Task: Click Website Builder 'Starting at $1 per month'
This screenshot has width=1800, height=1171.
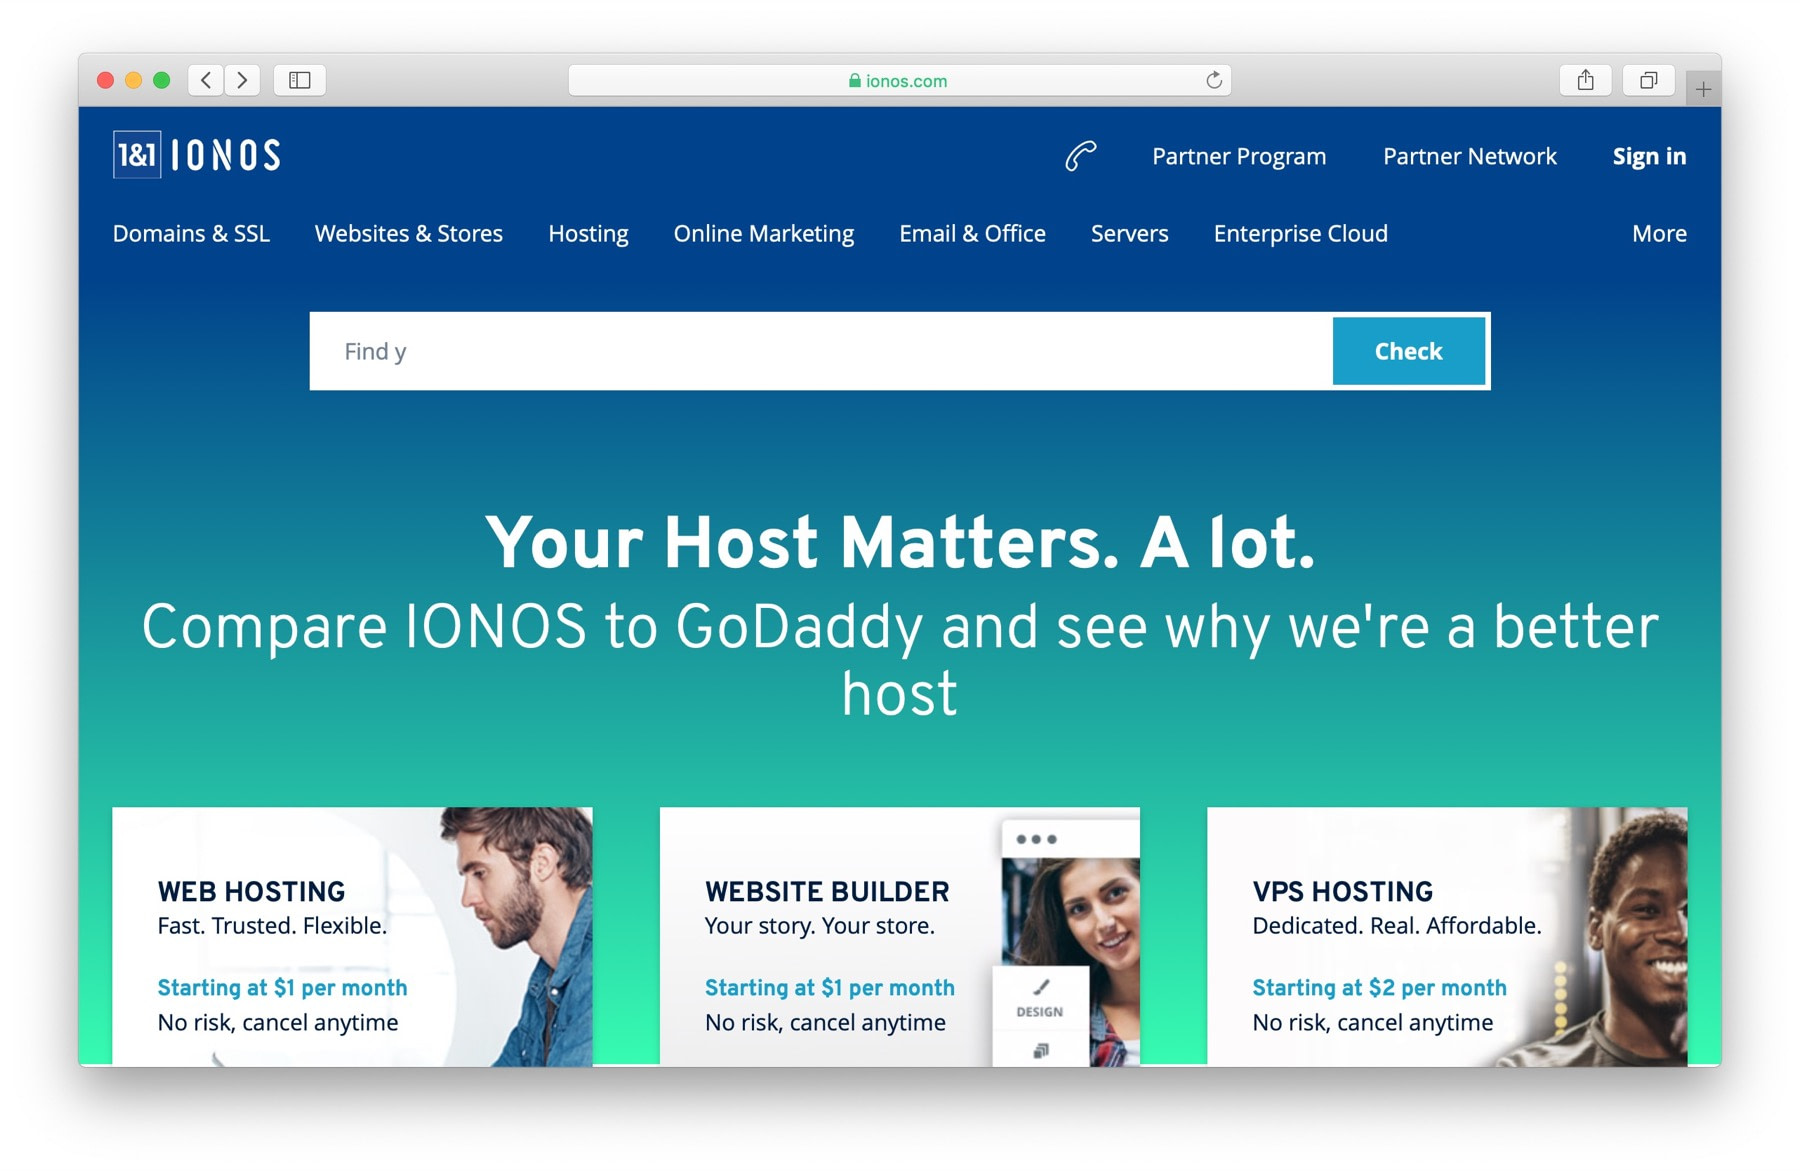Action: click(x=829, y=987)
